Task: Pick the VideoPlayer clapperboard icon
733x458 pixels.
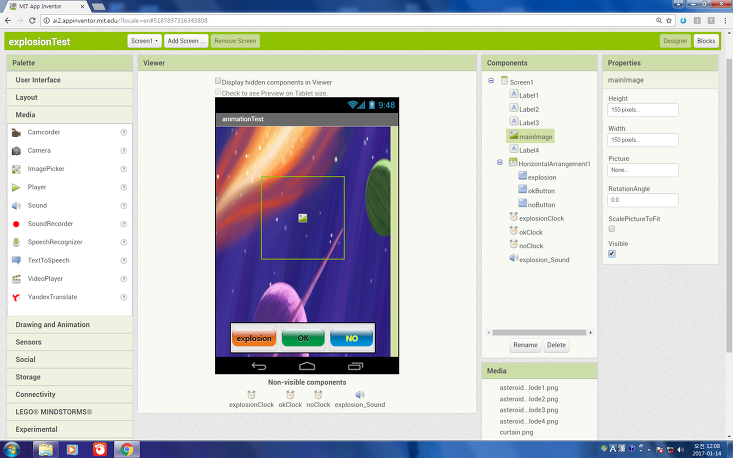Action: coord(16,279)
